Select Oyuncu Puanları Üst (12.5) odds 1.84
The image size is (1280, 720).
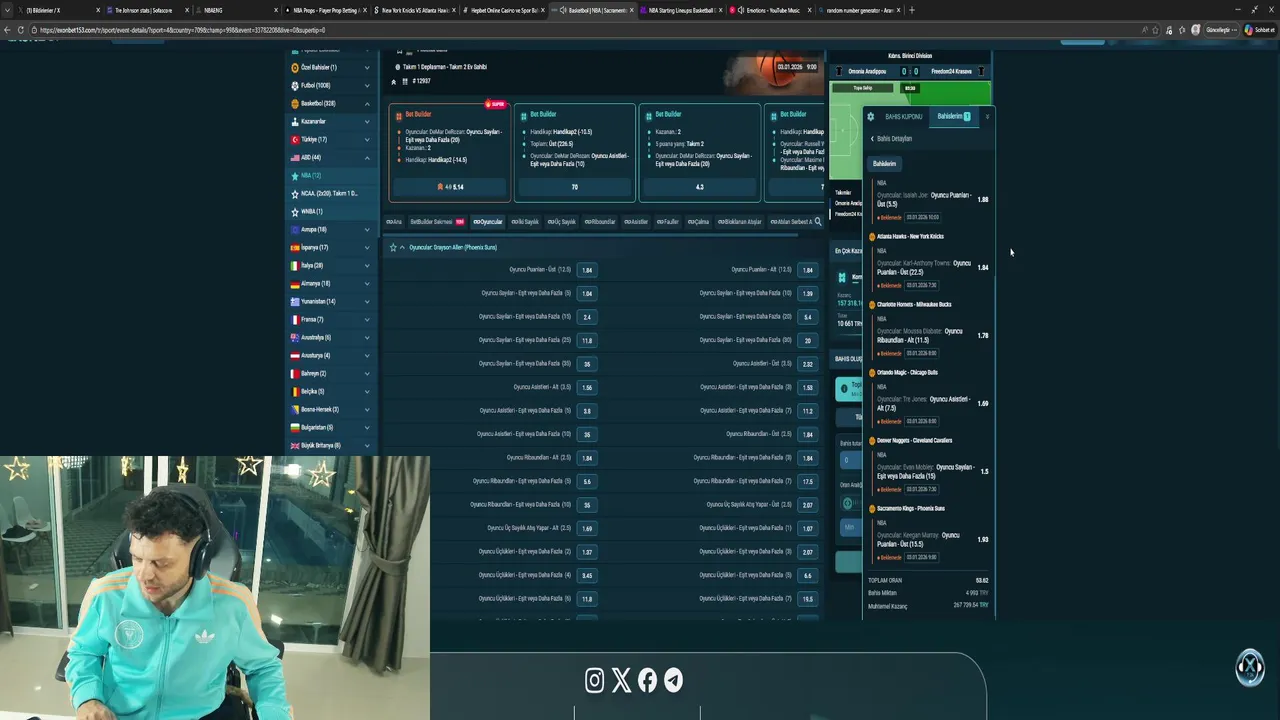(587, 270)
